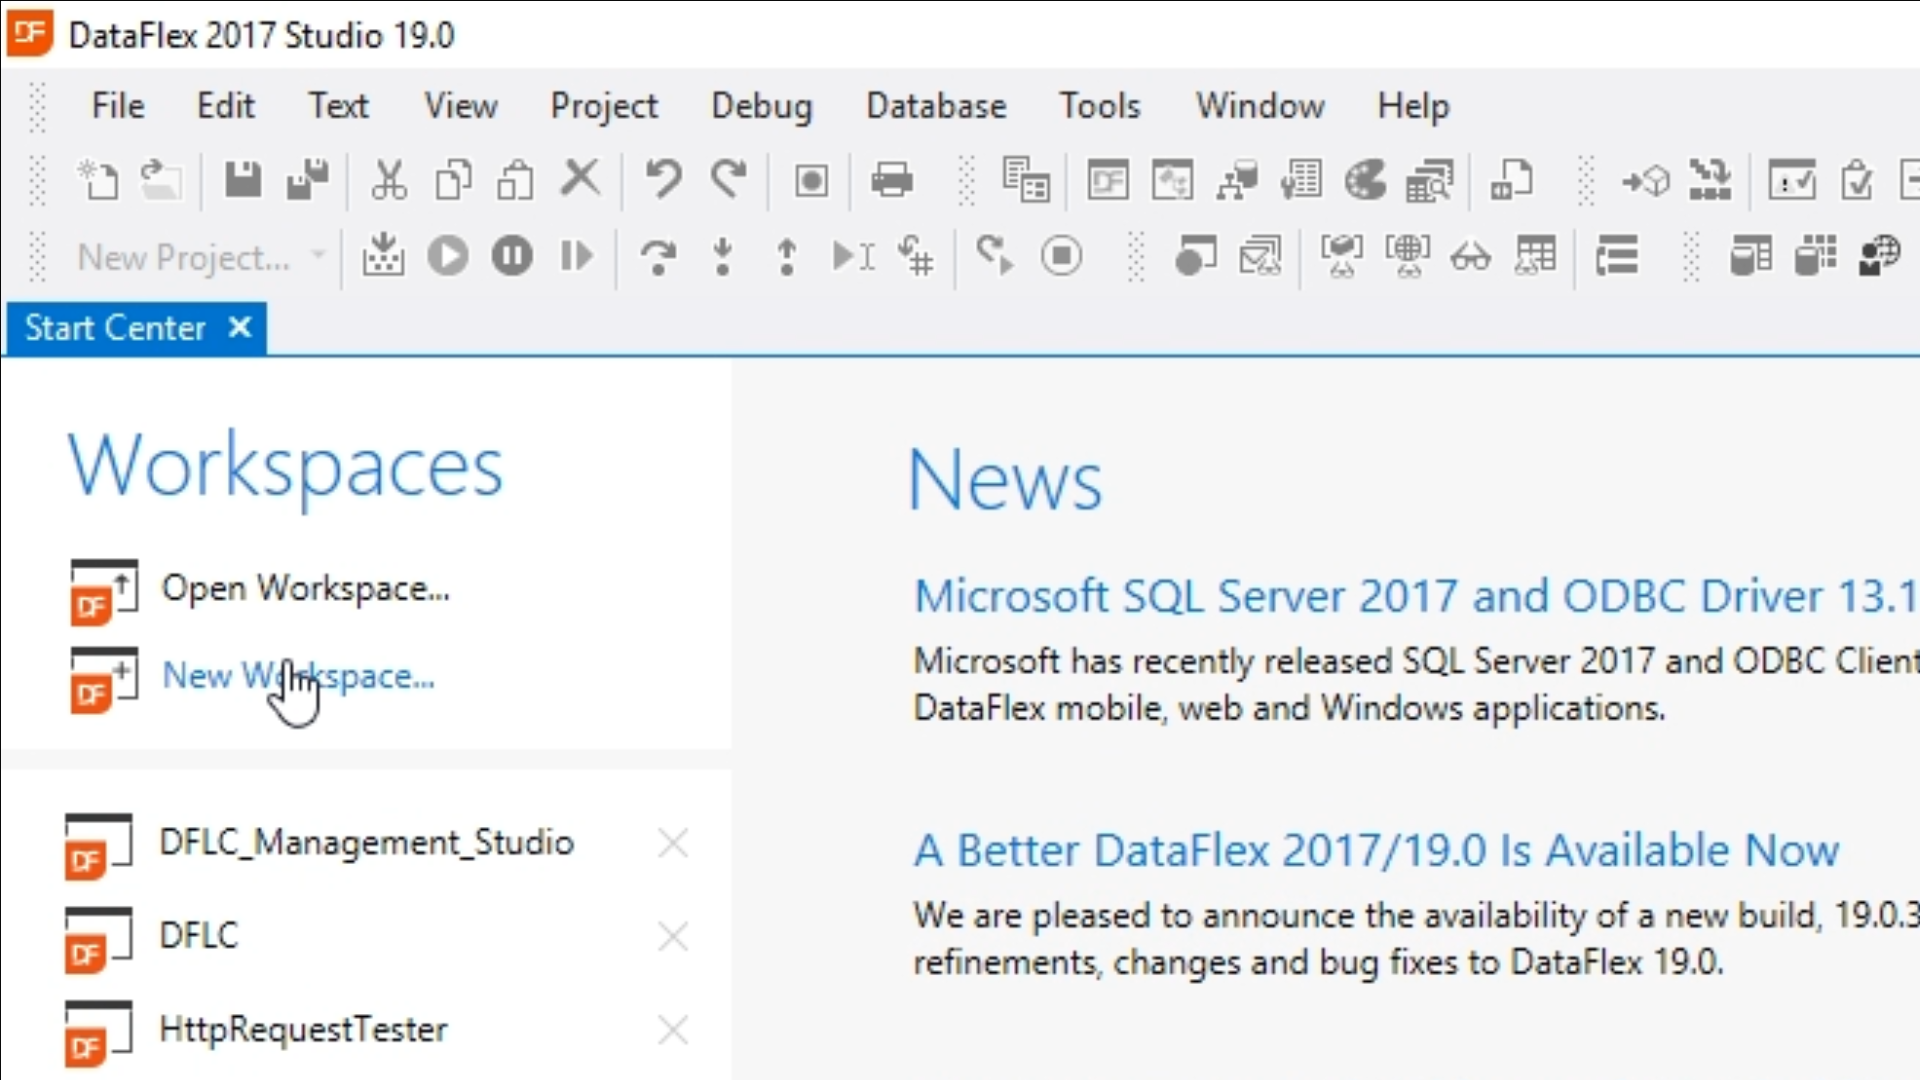Click the Stop debugging circle icon
Screen dimensions: 1920x1080
1061,257
